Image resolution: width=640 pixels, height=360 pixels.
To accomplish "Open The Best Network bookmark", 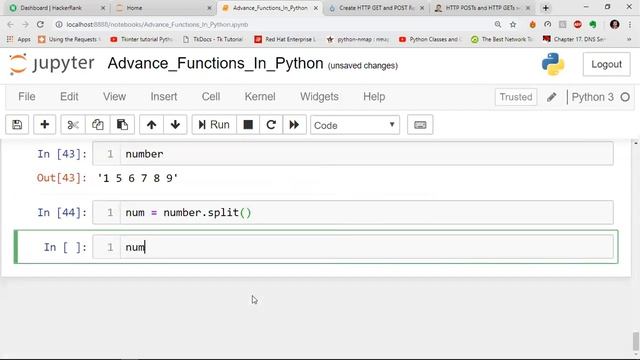I will (x=502, y=39).
